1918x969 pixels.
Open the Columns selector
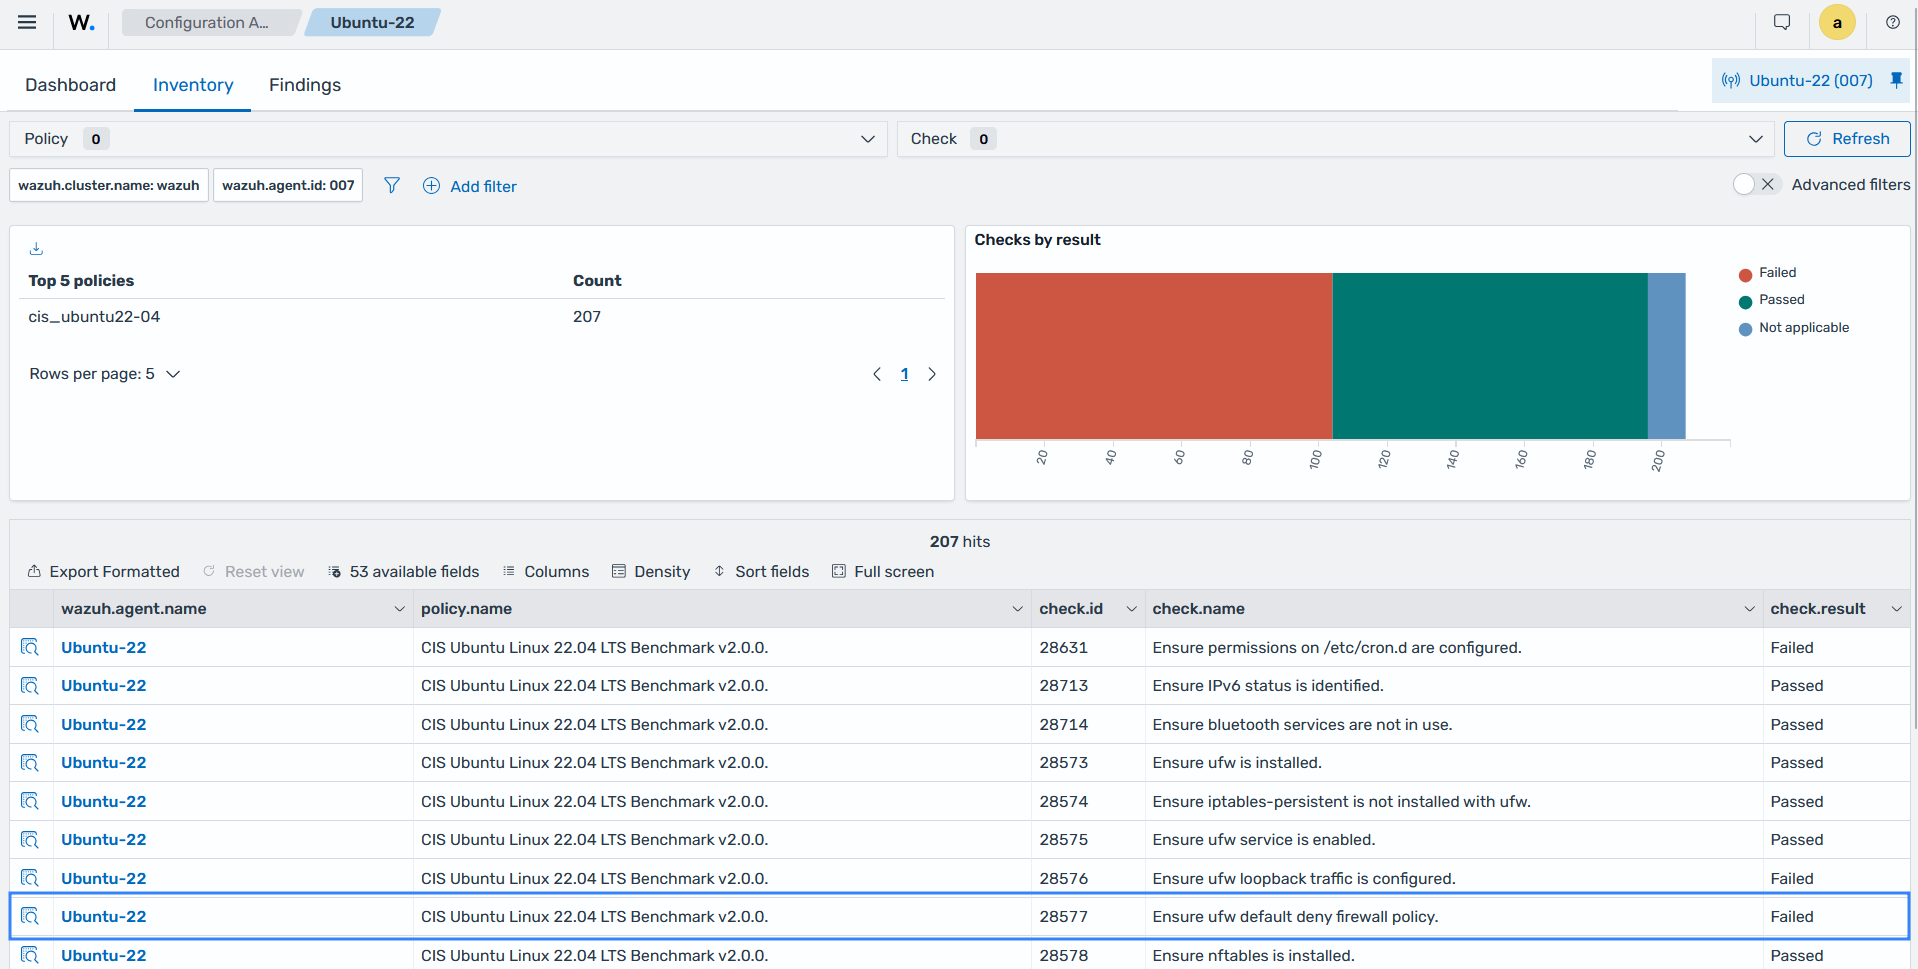coord(546,571)
